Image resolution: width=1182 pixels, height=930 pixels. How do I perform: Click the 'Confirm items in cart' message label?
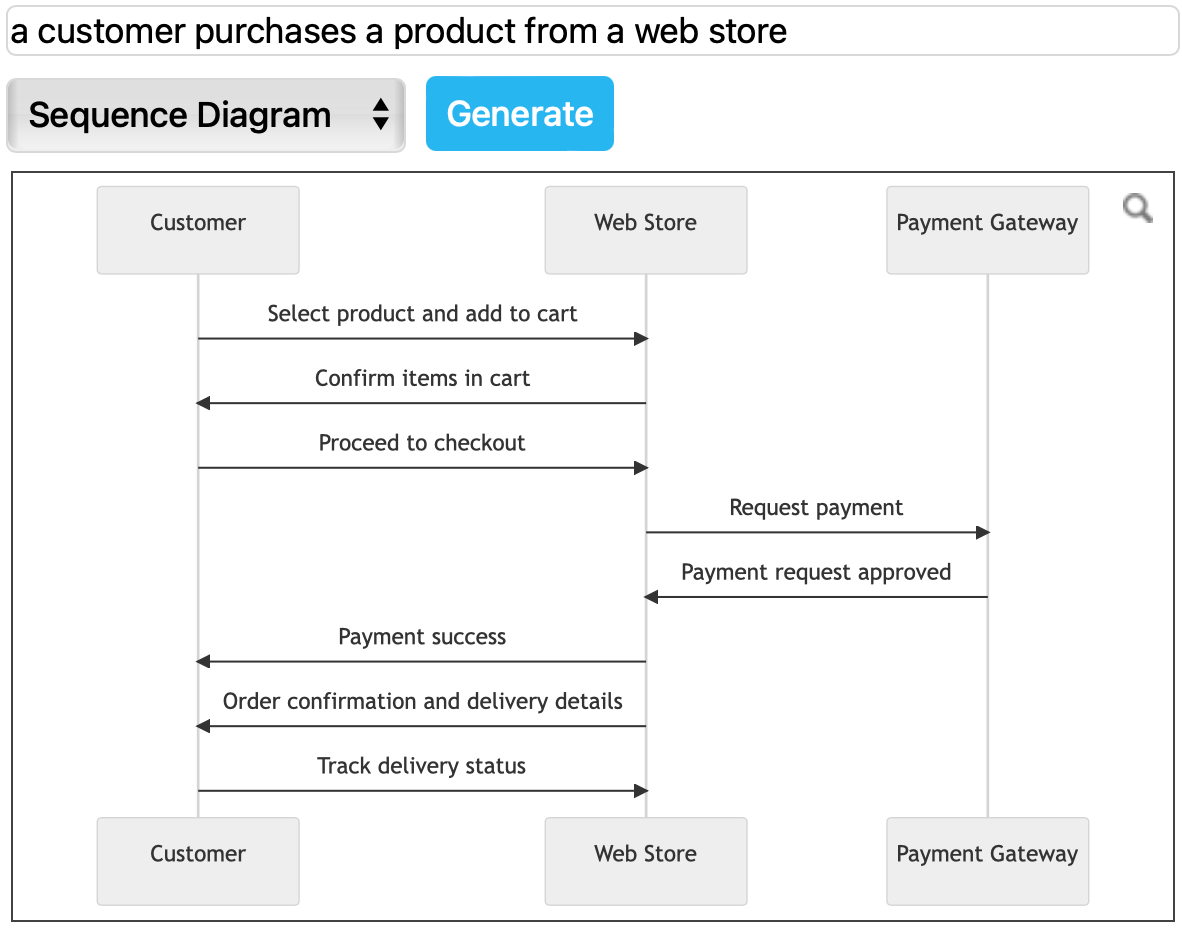point(422,378)
